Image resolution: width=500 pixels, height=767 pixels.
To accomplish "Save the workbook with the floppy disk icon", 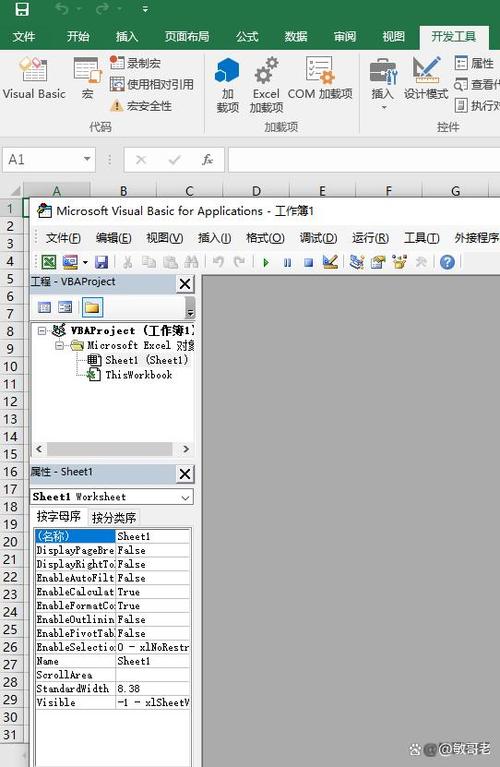I will [22, 9].
